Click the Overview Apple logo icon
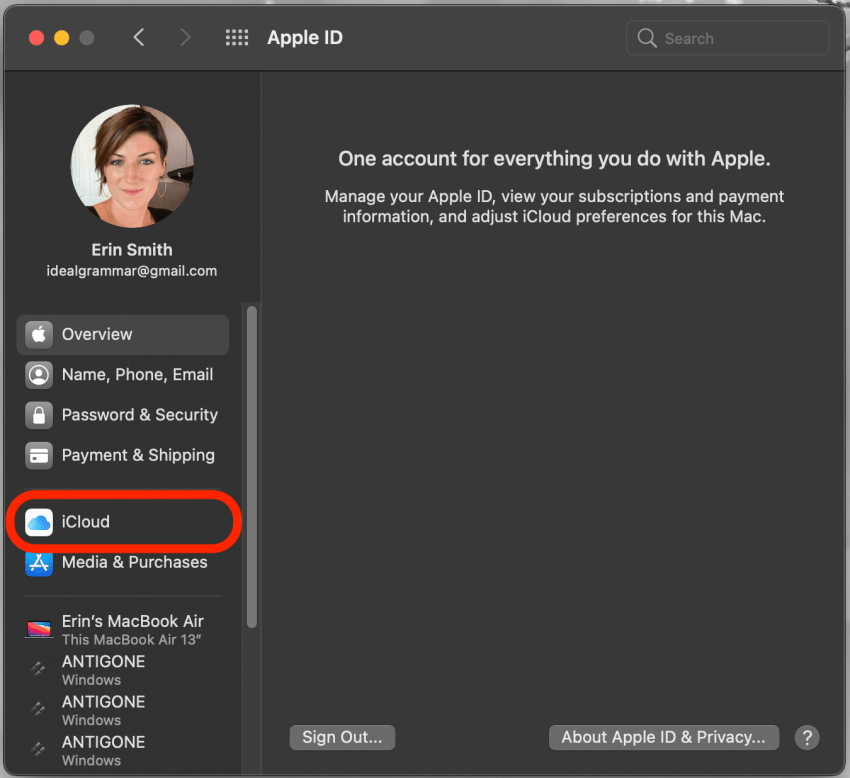Image resolution: width=850 pixels, height=778 pixels. click(x=39, y=335)
